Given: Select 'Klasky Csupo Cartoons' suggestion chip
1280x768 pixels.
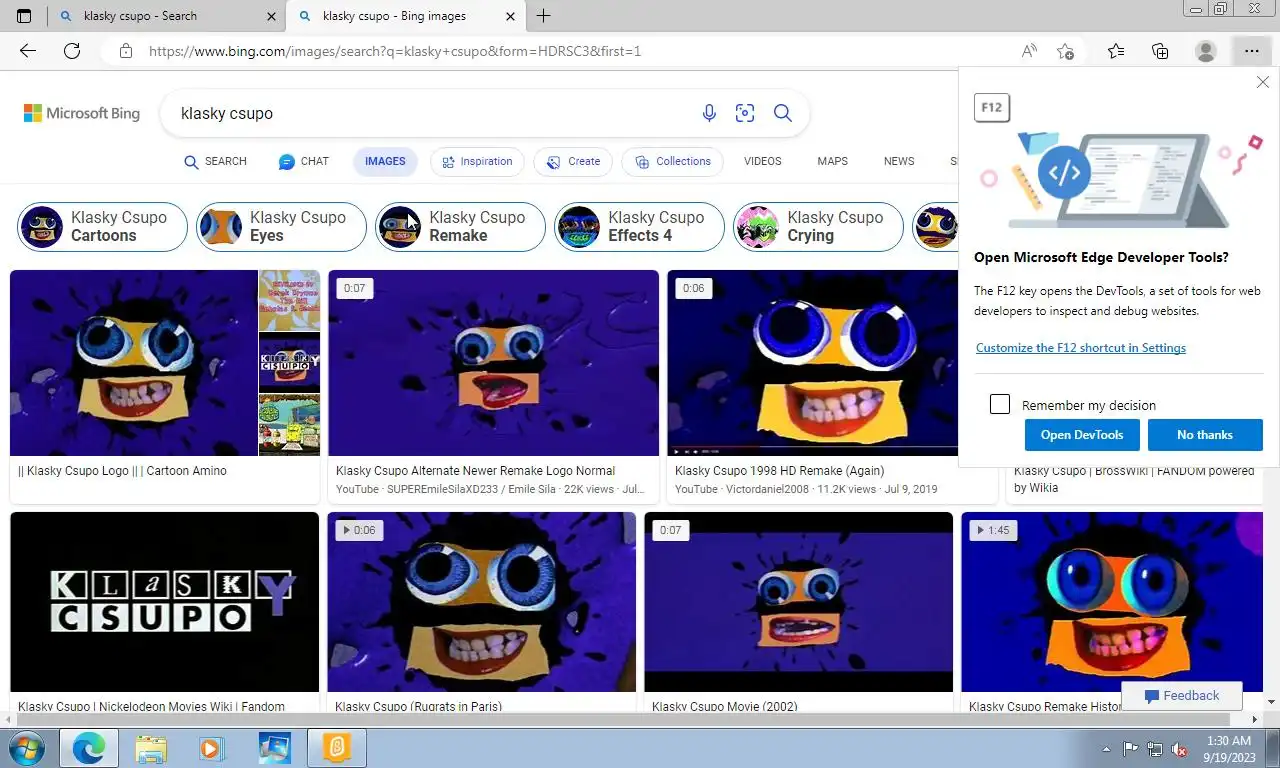Looking at the screenshot, I should tap(102, 227).
